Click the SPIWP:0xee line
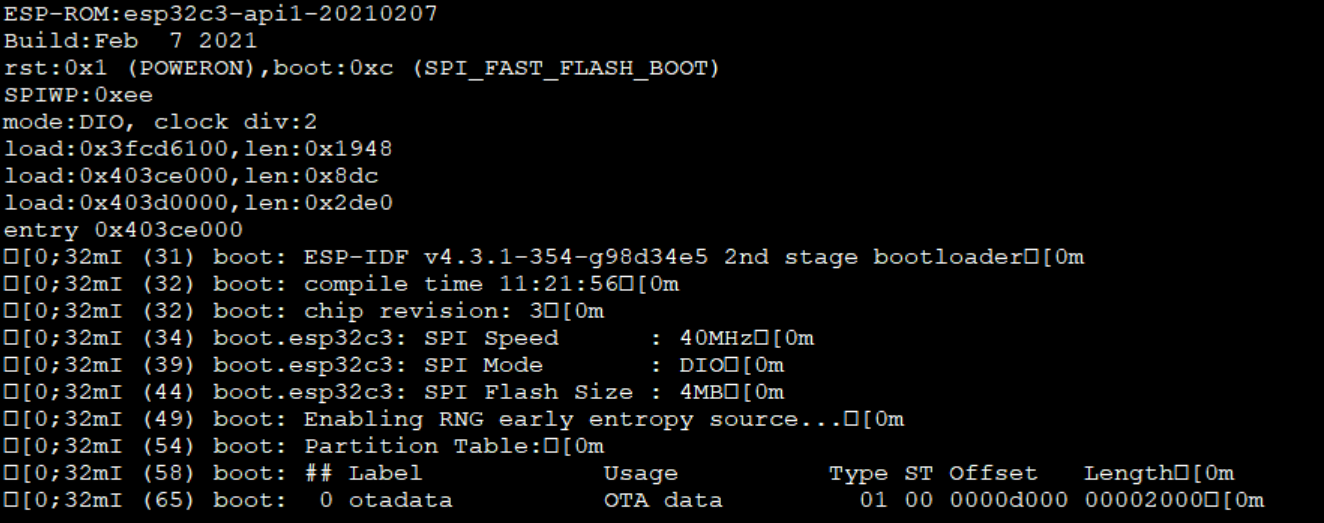The image size is (1324, 523). point(78,96)
